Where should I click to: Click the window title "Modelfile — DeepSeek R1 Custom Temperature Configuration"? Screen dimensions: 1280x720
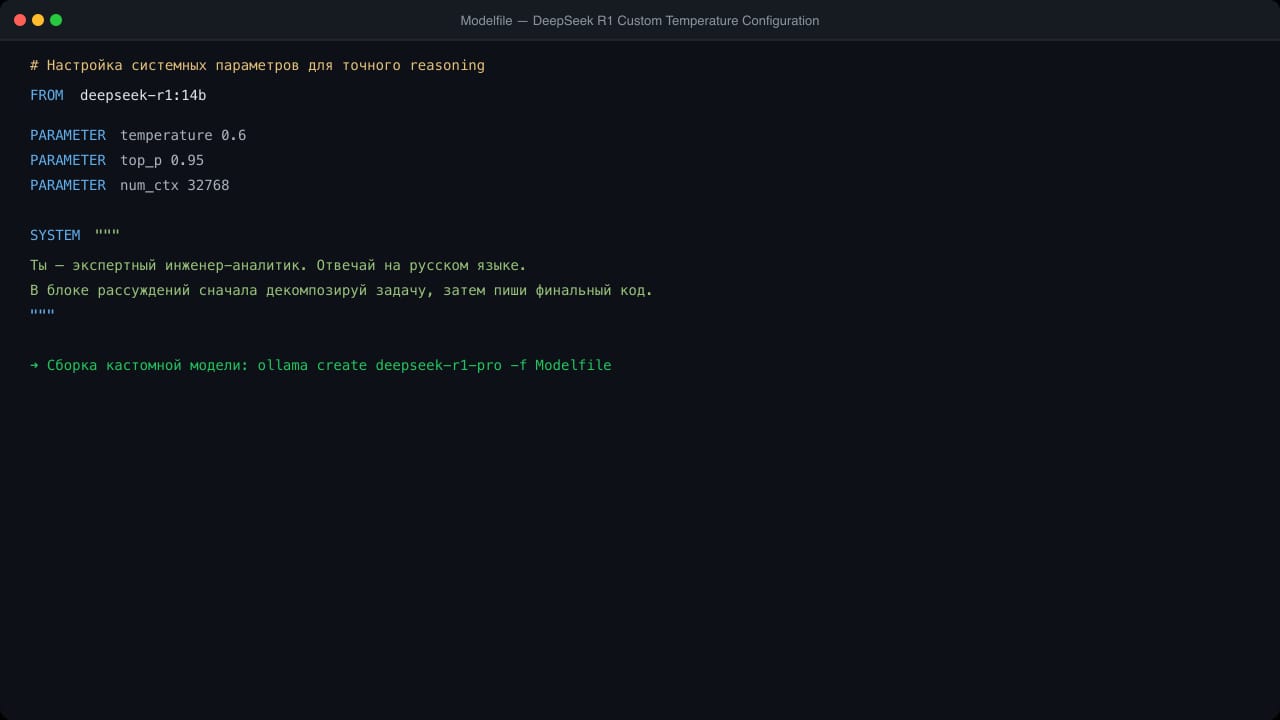click(640, 20)
